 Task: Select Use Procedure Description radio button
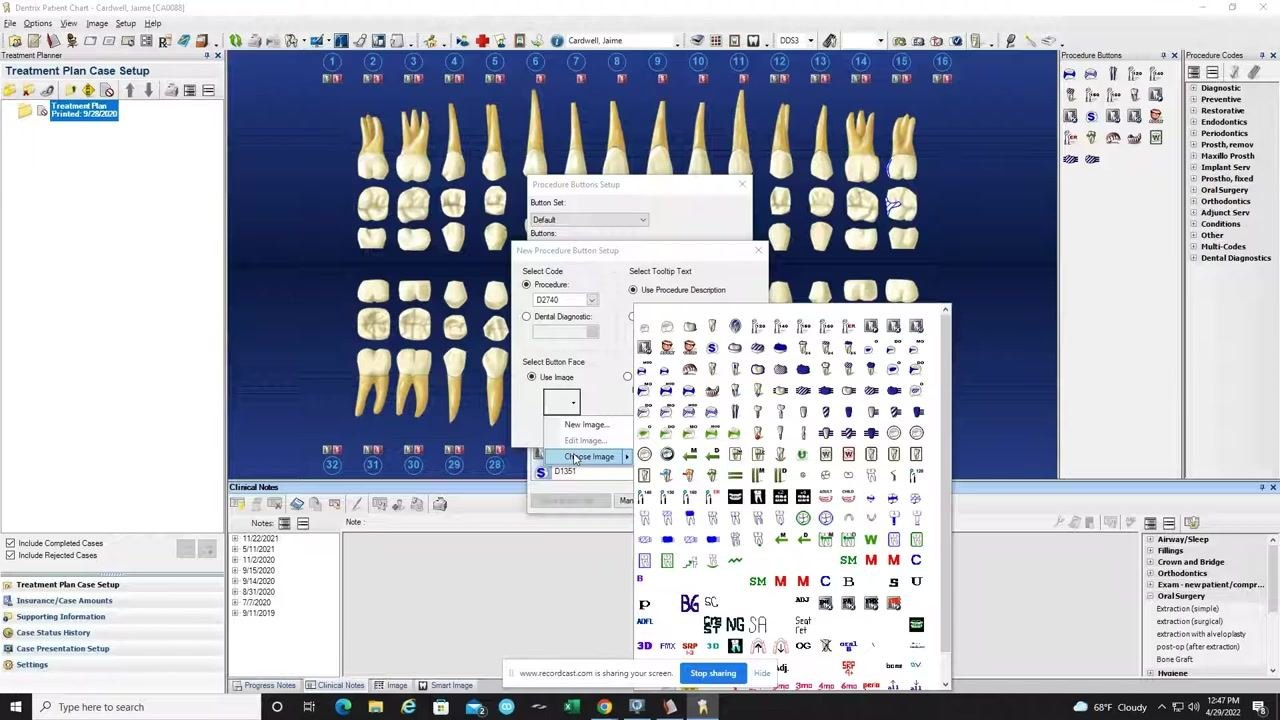click(x=633, y=290)
